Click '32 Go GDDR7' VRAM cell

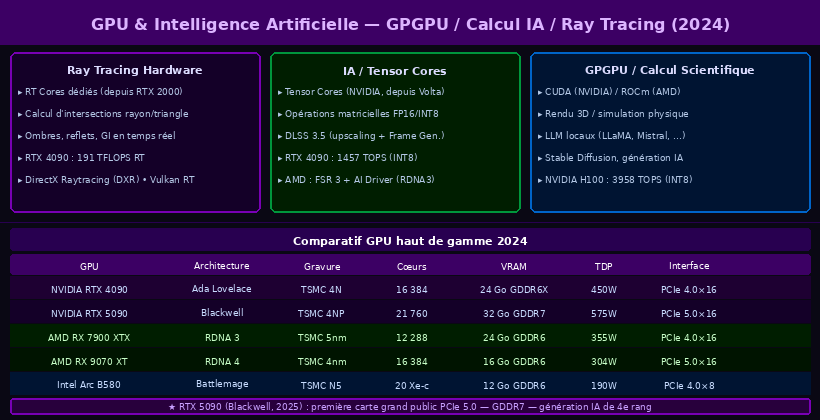(514, 314)
